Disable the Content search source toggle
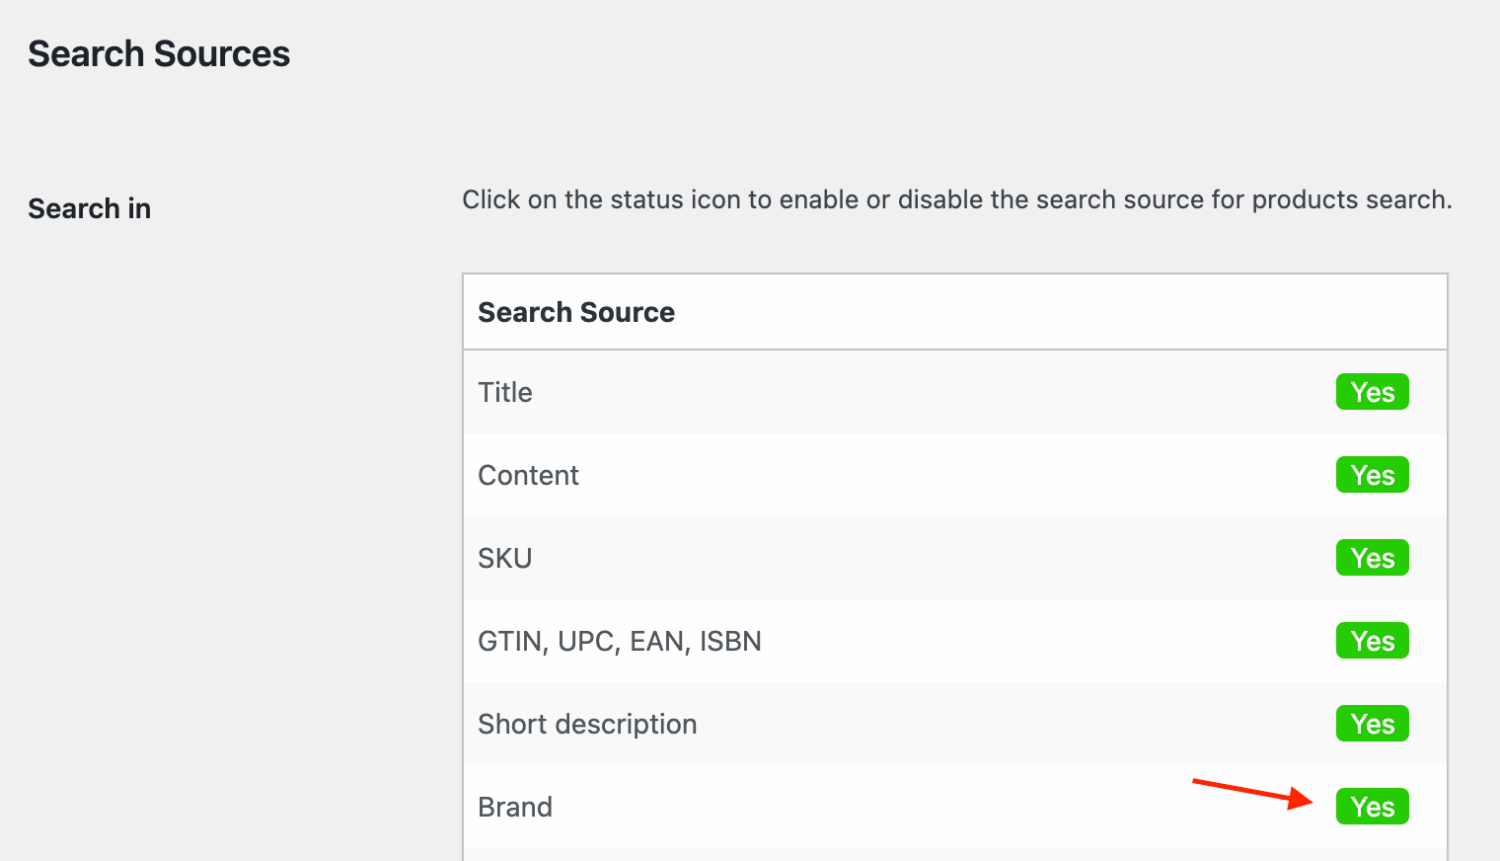Screen dimensions: 1500x861 click(1372, 475)
